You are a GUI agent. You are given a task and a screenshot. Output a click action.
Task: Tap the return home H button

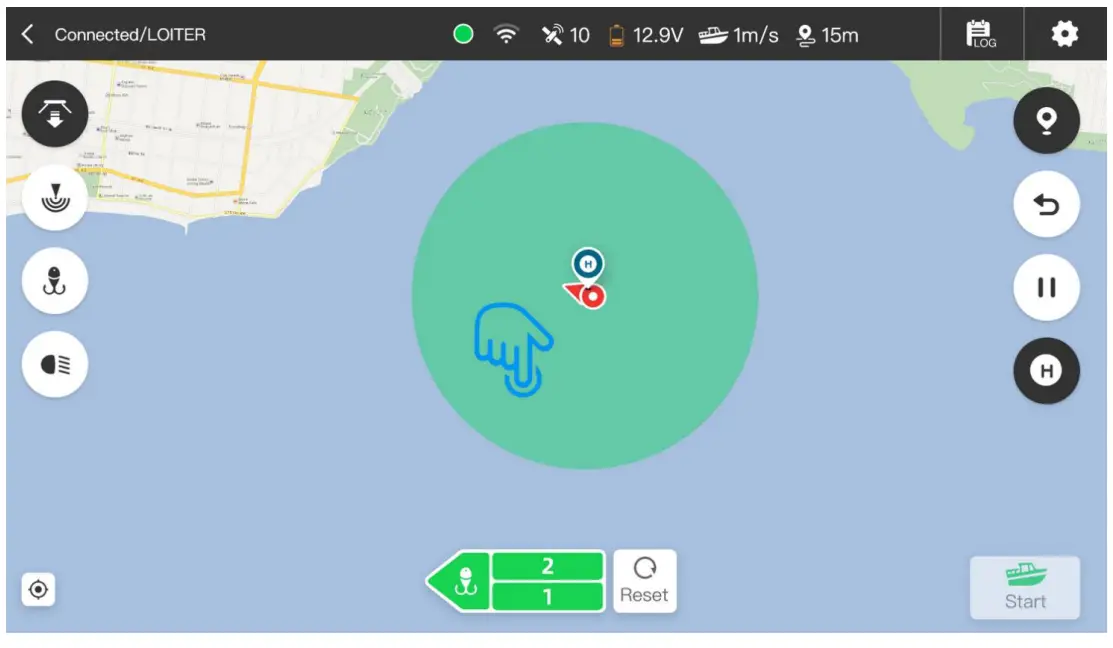pyautogui.click(x=1046, y=371)
